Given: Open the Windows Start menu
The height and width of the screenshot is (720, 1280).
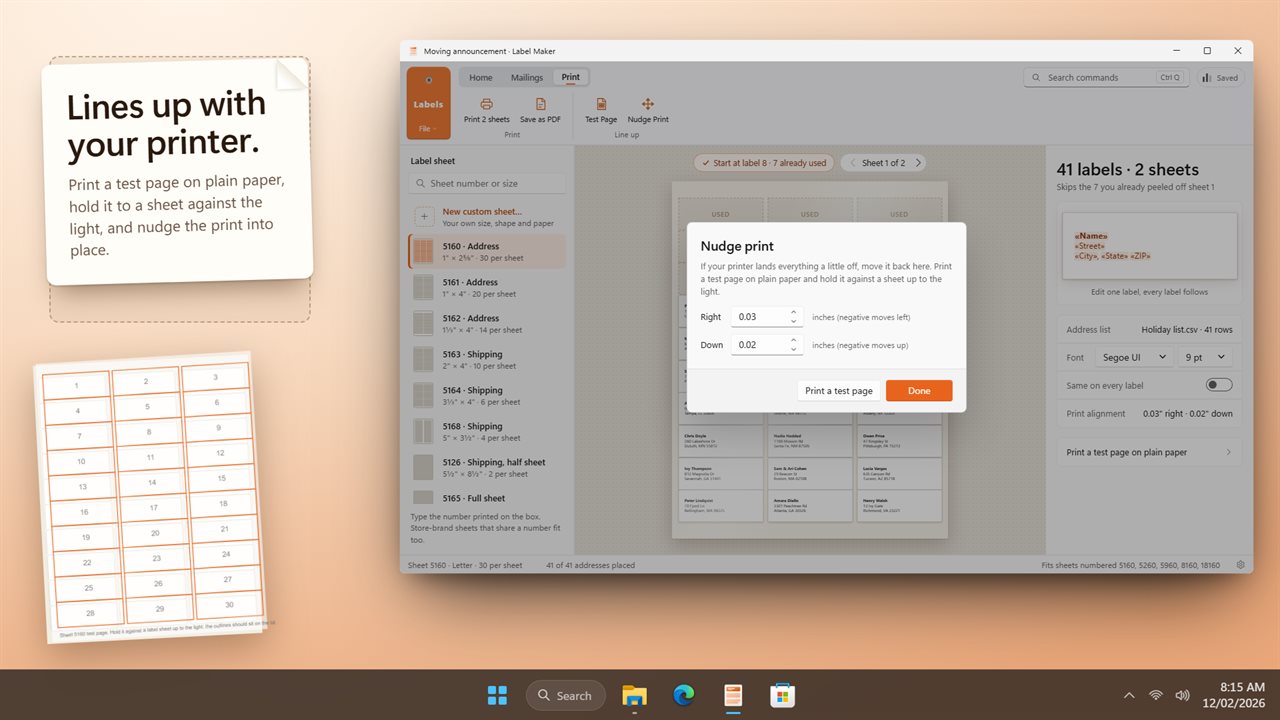Looking at the screenshot, I should (497, 695).
